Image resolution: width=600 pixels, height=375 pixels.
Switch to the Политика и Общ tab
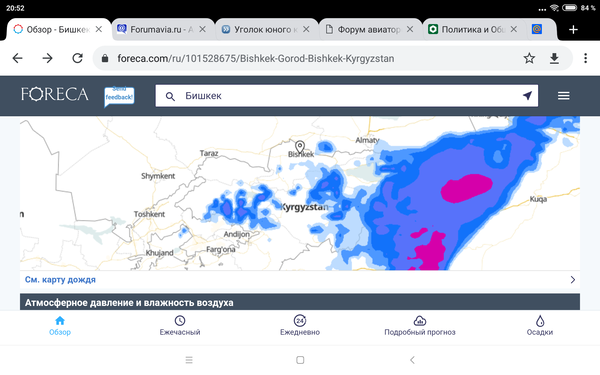coord(469,29)
